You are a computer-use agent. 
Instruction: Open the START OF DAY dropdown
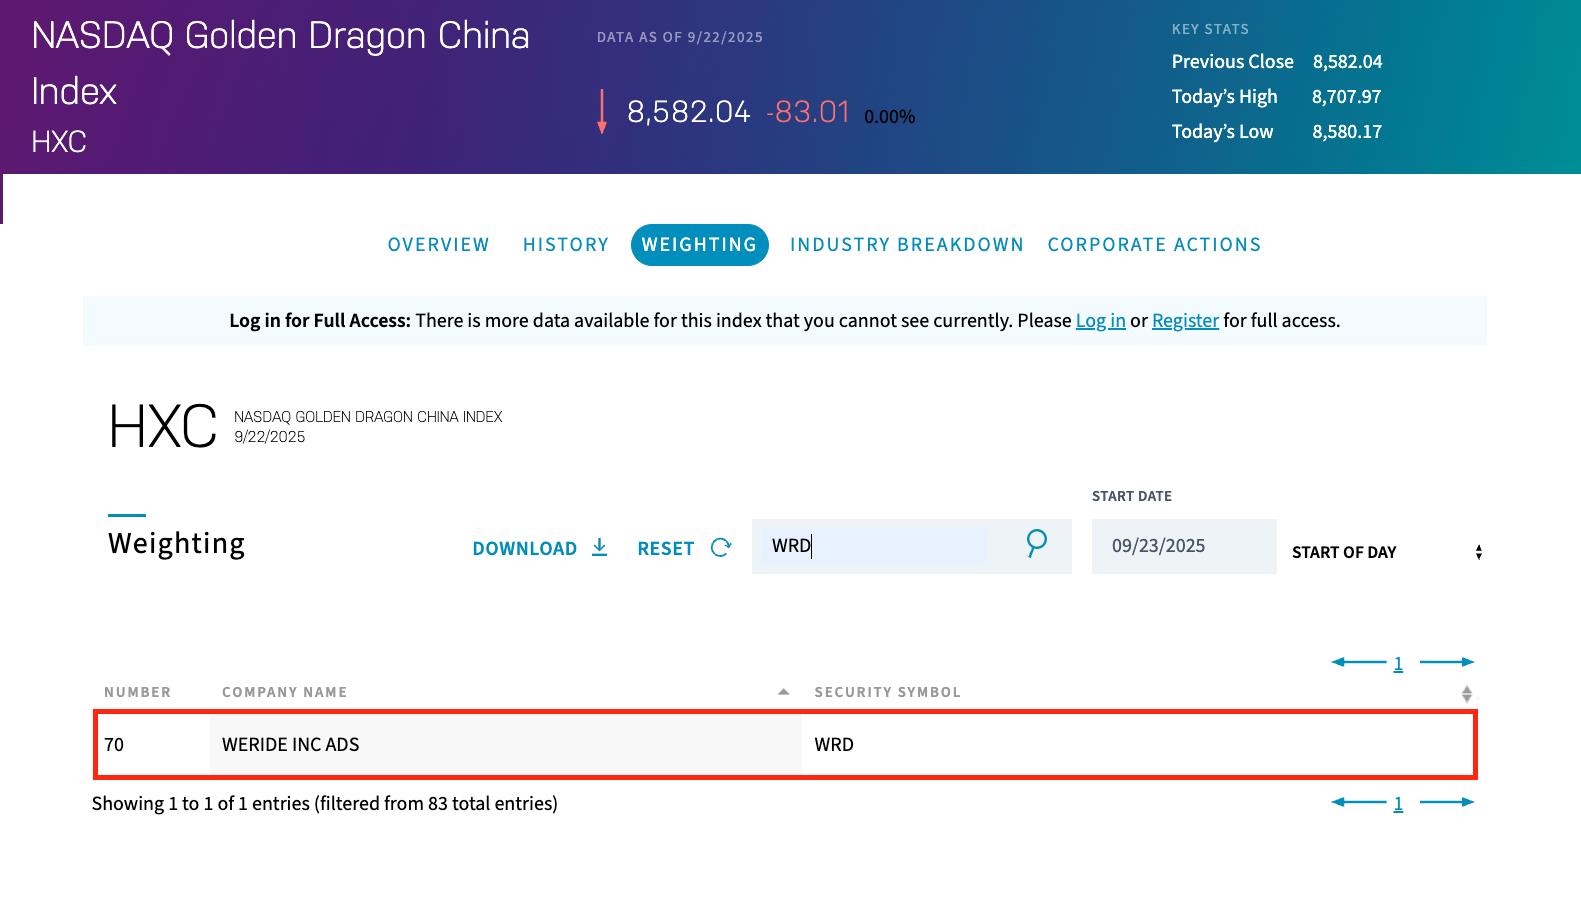(x=1386, y=552)
